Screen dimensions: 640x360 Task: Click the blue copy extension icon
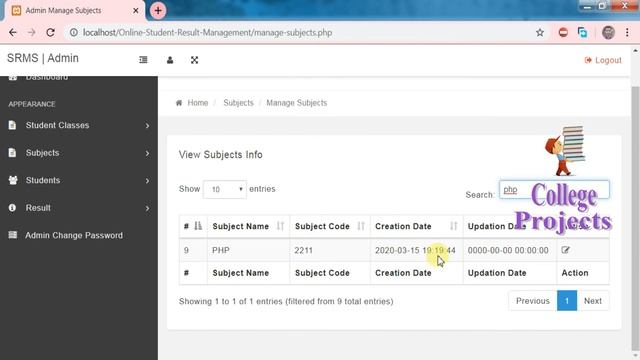pyautogui.click(x=582, y=32)
